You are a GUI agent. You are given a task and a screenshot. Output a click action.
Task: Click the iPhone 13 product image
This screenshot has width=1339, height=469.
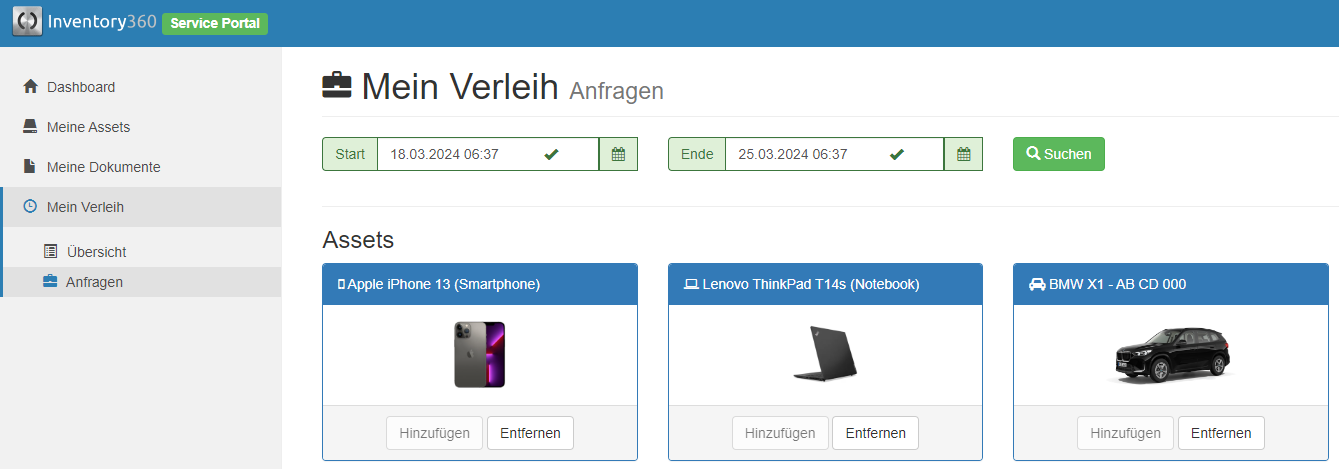point(479,354)
